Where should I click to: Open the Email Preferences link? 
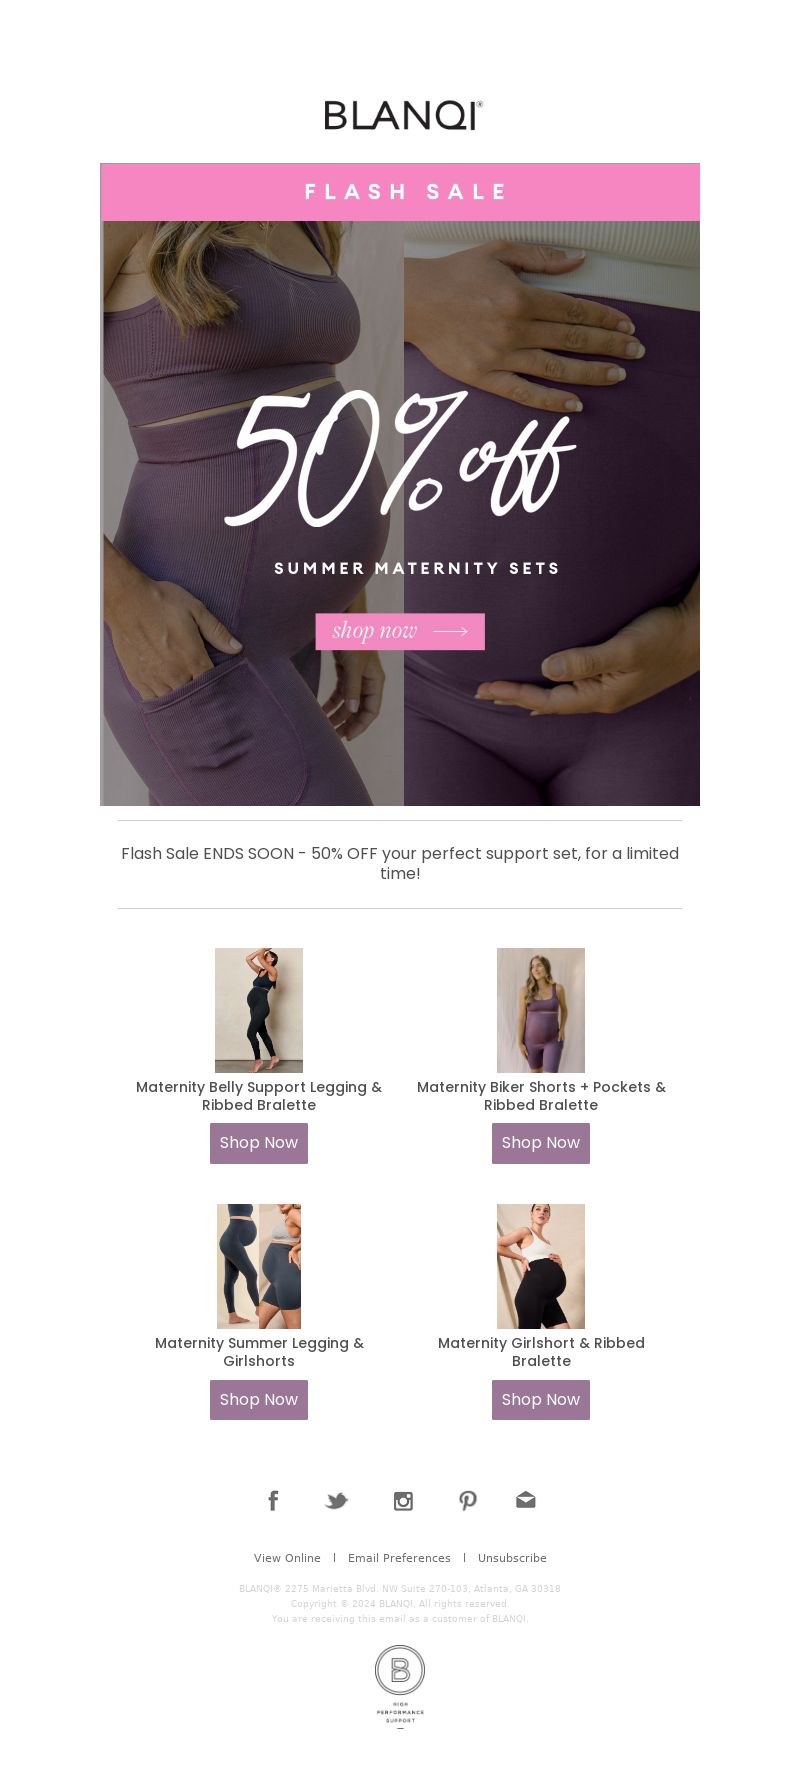[x=399, y=1558]
